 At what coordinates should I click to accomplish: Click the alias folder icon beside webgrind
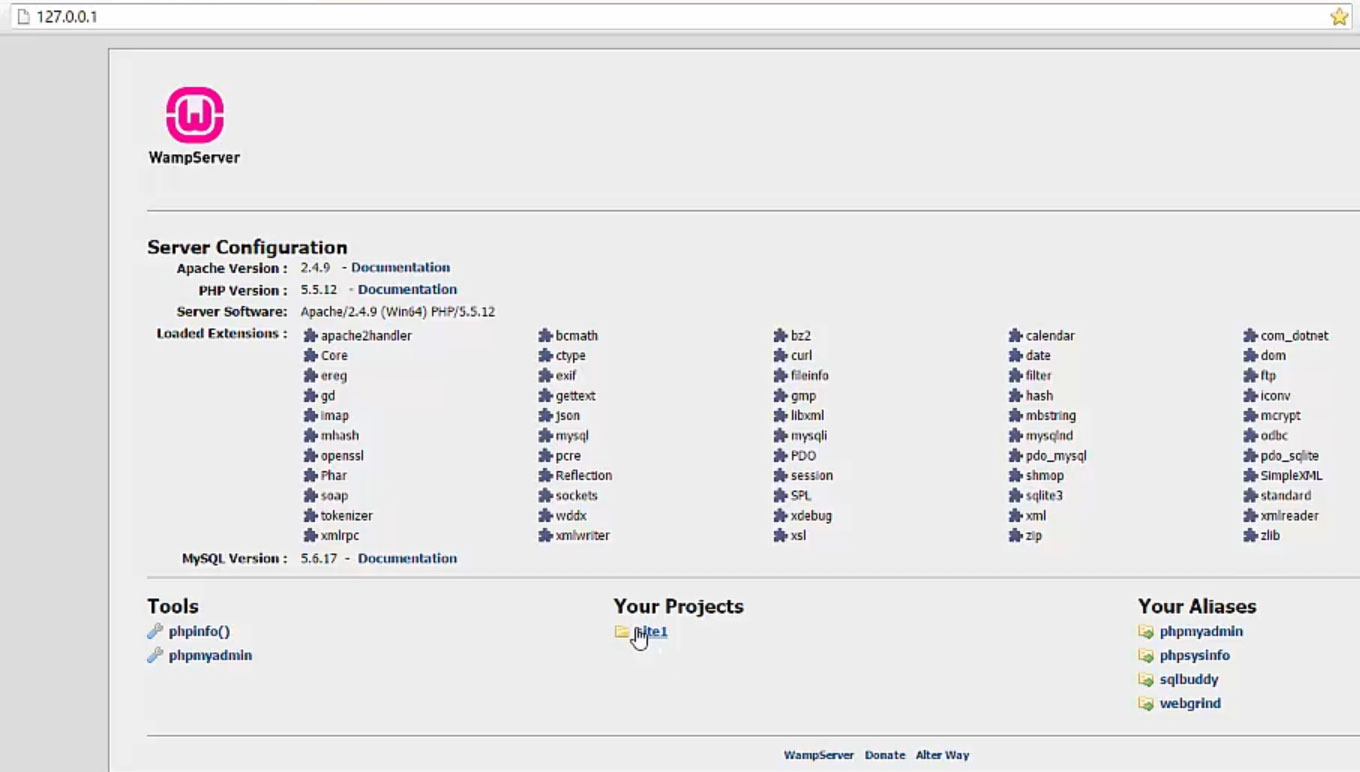[x=1146, y=703]
